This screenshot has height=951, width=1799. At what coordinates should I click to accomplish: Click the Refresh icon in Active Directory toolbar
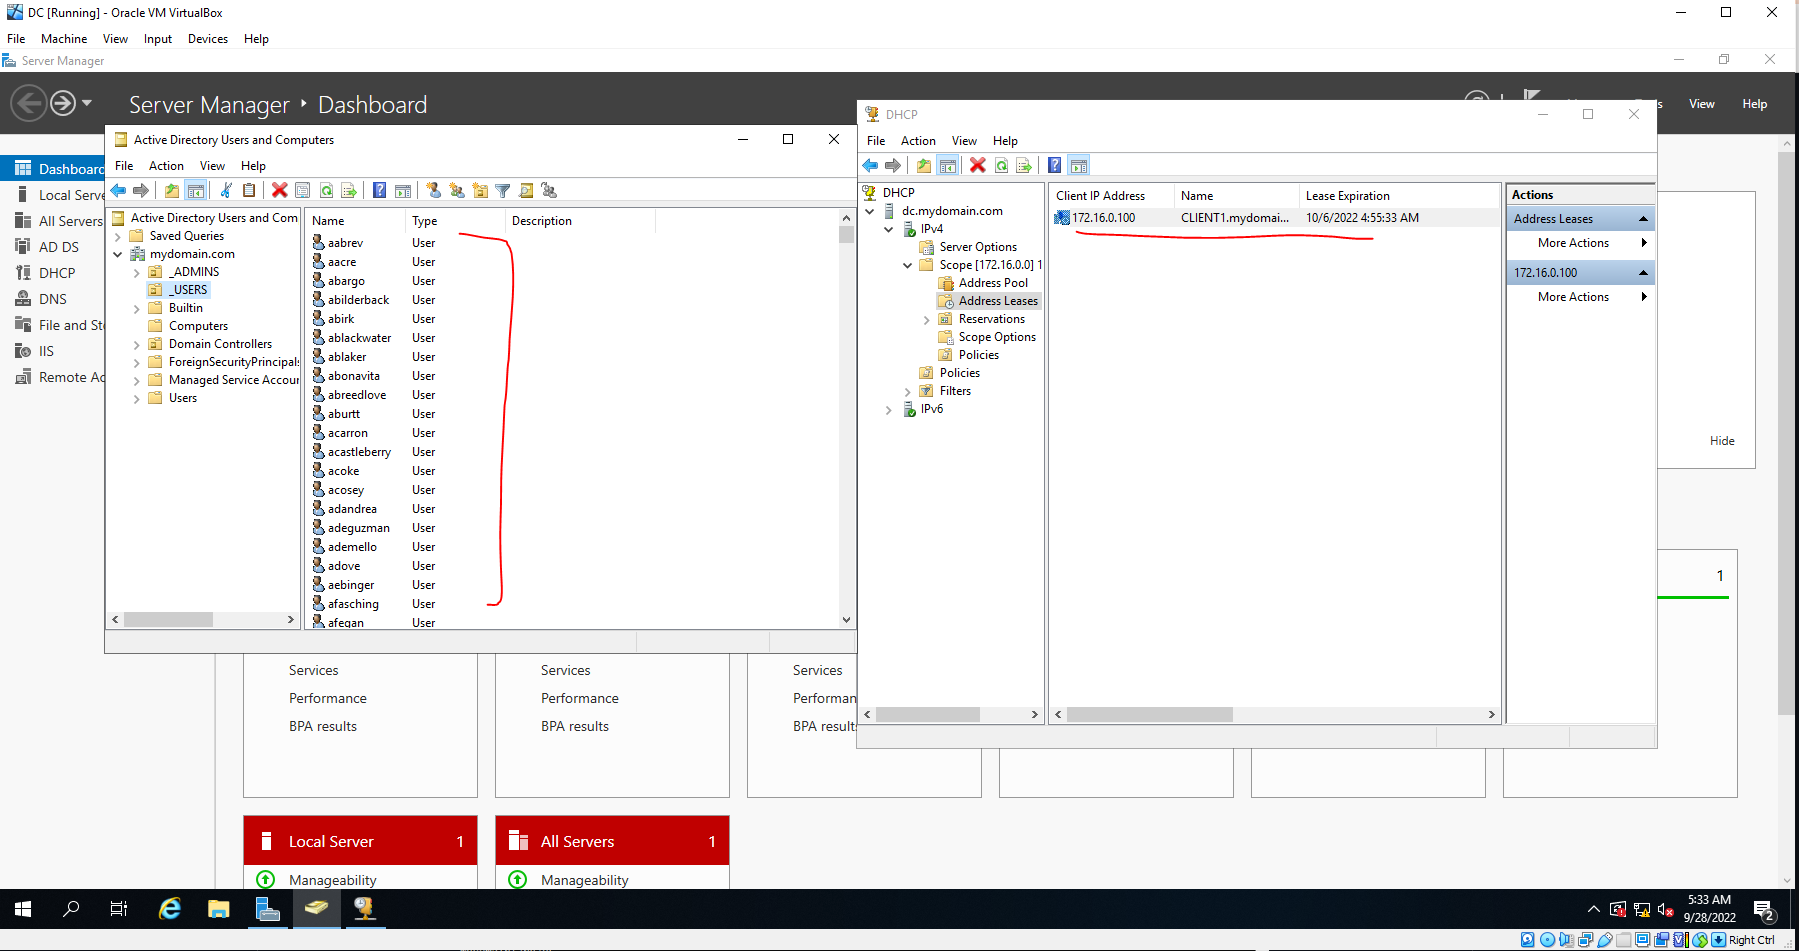(x=326, y=191)
